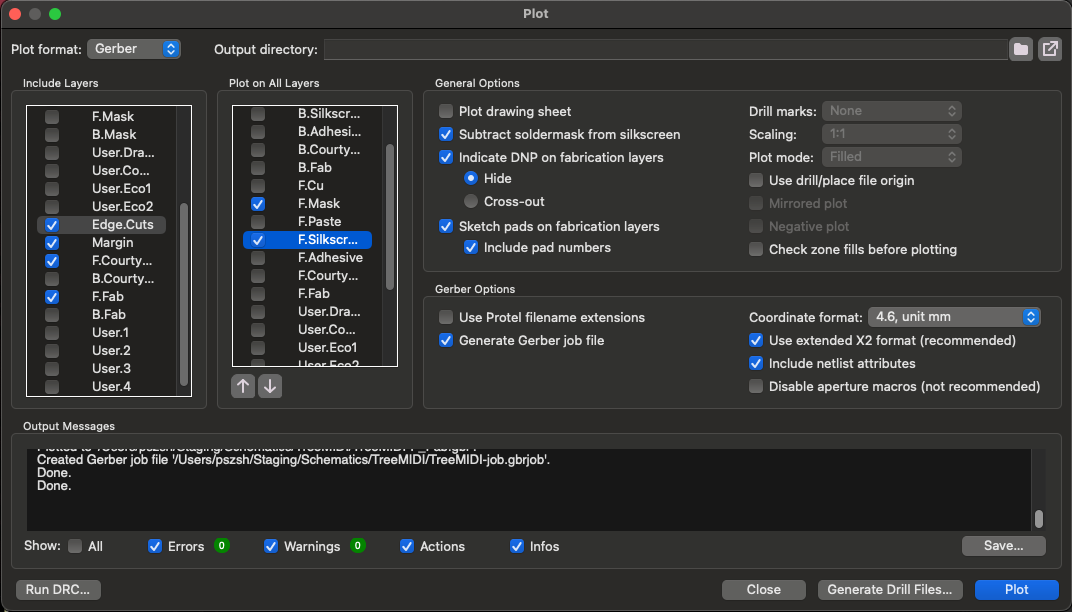1072x612 pixels.
Task: Click the Run DRC button
Action: tap(58, 590)
